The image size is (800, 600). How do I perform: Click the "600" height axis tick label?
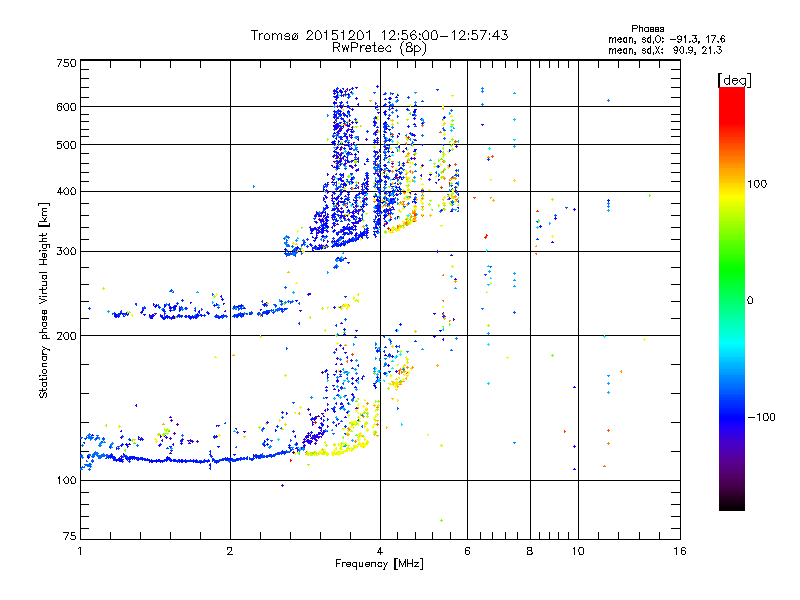point(66,107)
